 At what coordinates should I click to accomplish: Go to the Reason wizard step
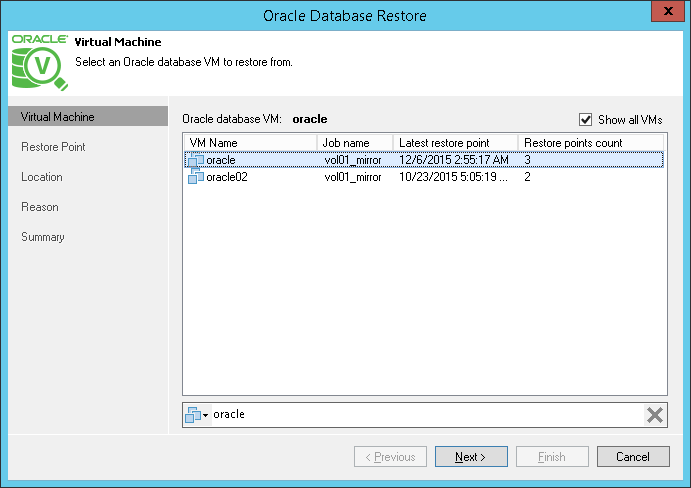[40, 207]
